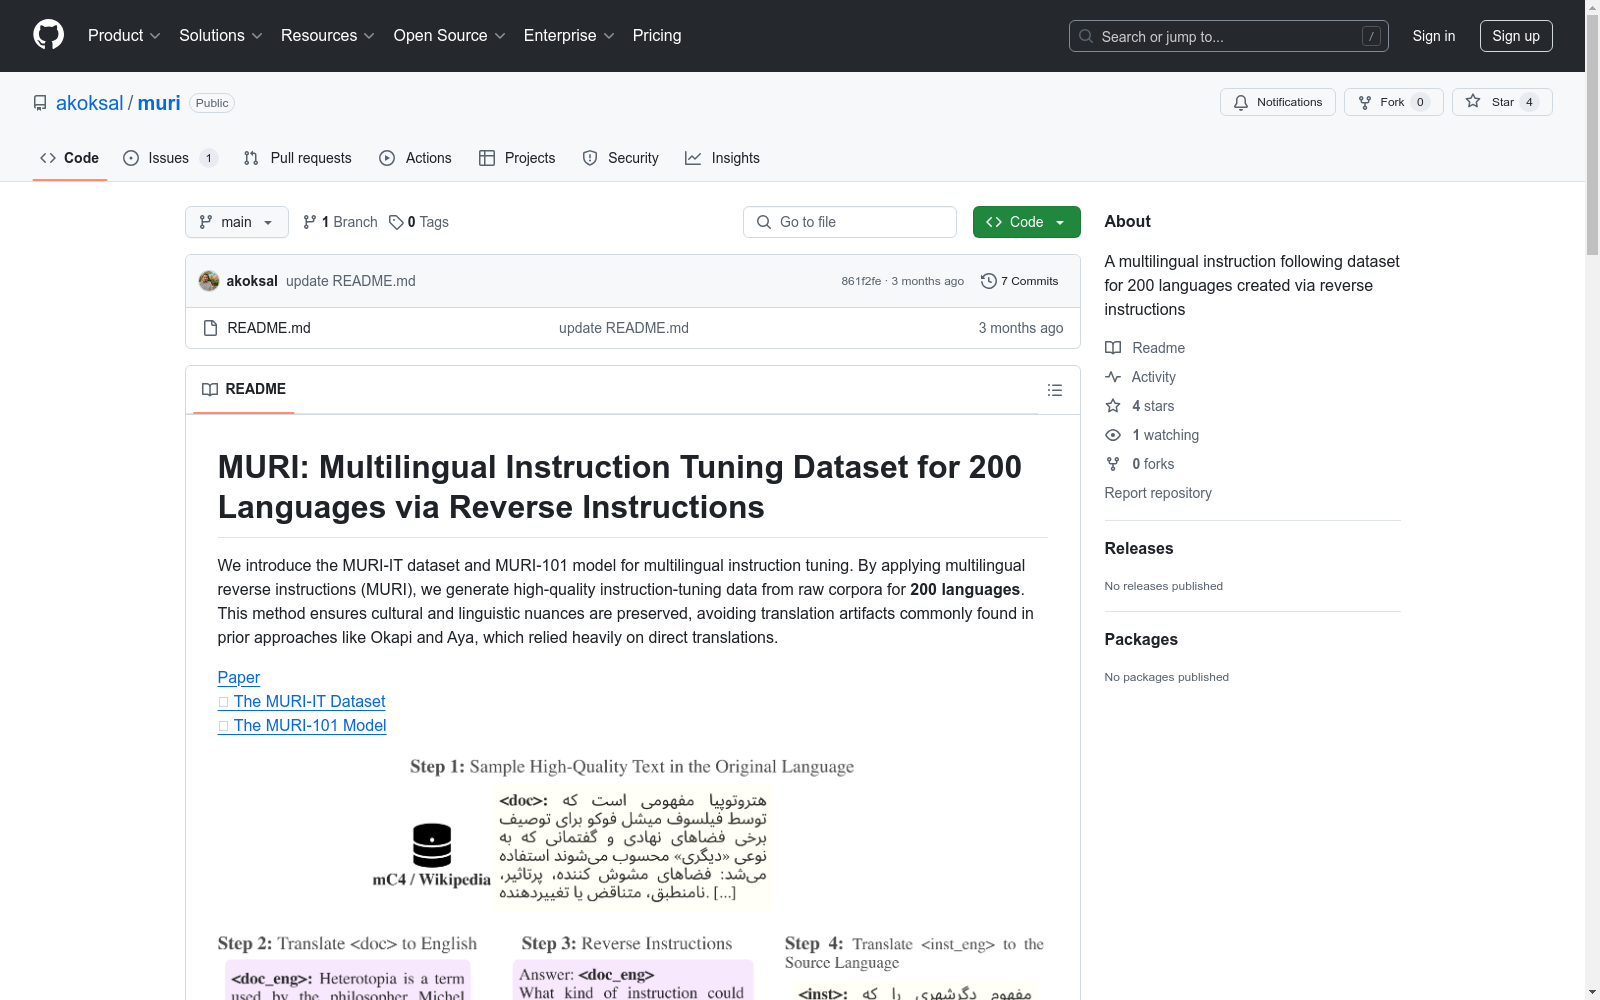
Task: Expand the Open Source menu
Action: pos(449,36)
